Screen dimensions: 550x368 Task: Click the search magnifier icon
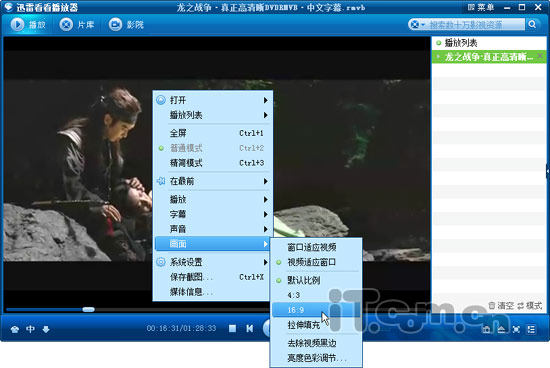click(x=532, y=24)
